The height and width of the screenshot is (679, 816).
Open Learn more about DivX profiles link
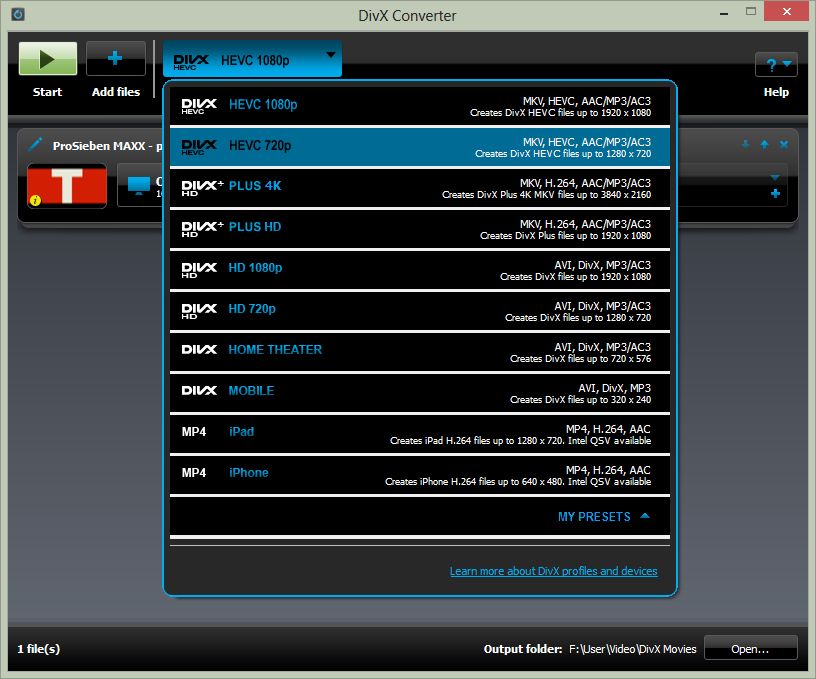(x=553, y=571)
